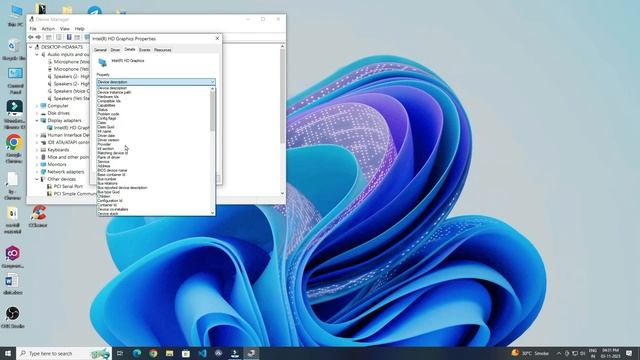Open Visual Studio Code from the taskbar
The image size is (640, 360).
tap(202, 353)
